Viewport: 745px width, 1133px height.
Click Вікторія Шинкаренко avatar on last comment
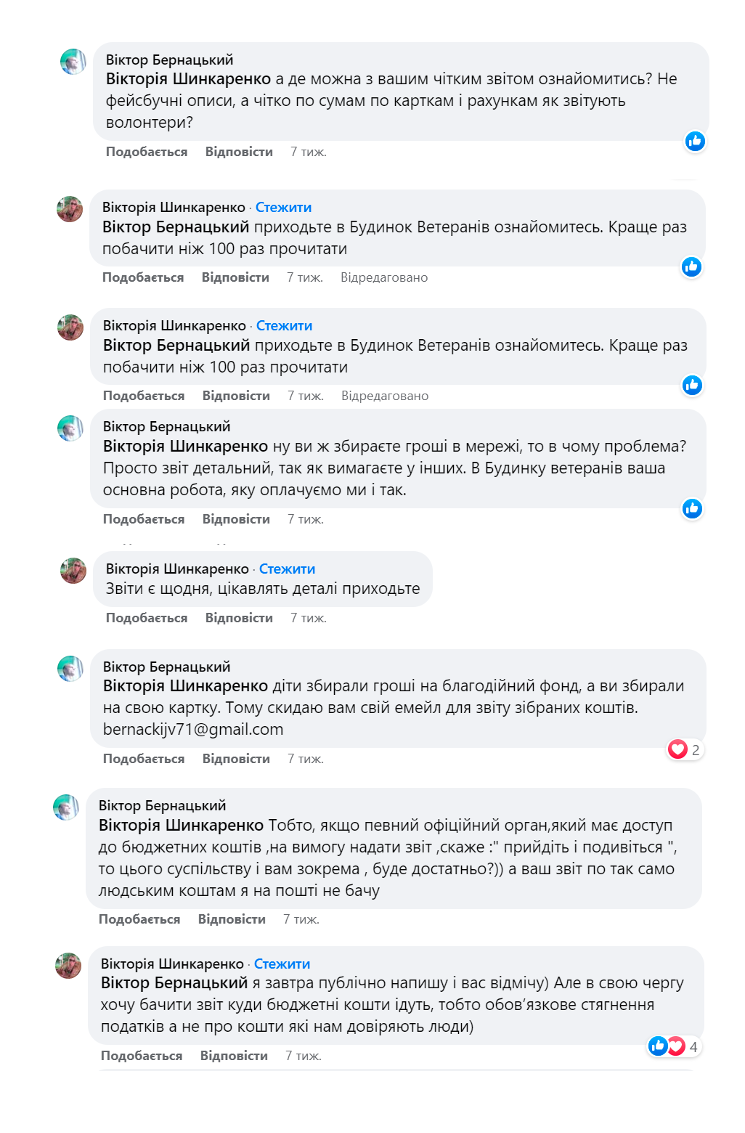69,966
